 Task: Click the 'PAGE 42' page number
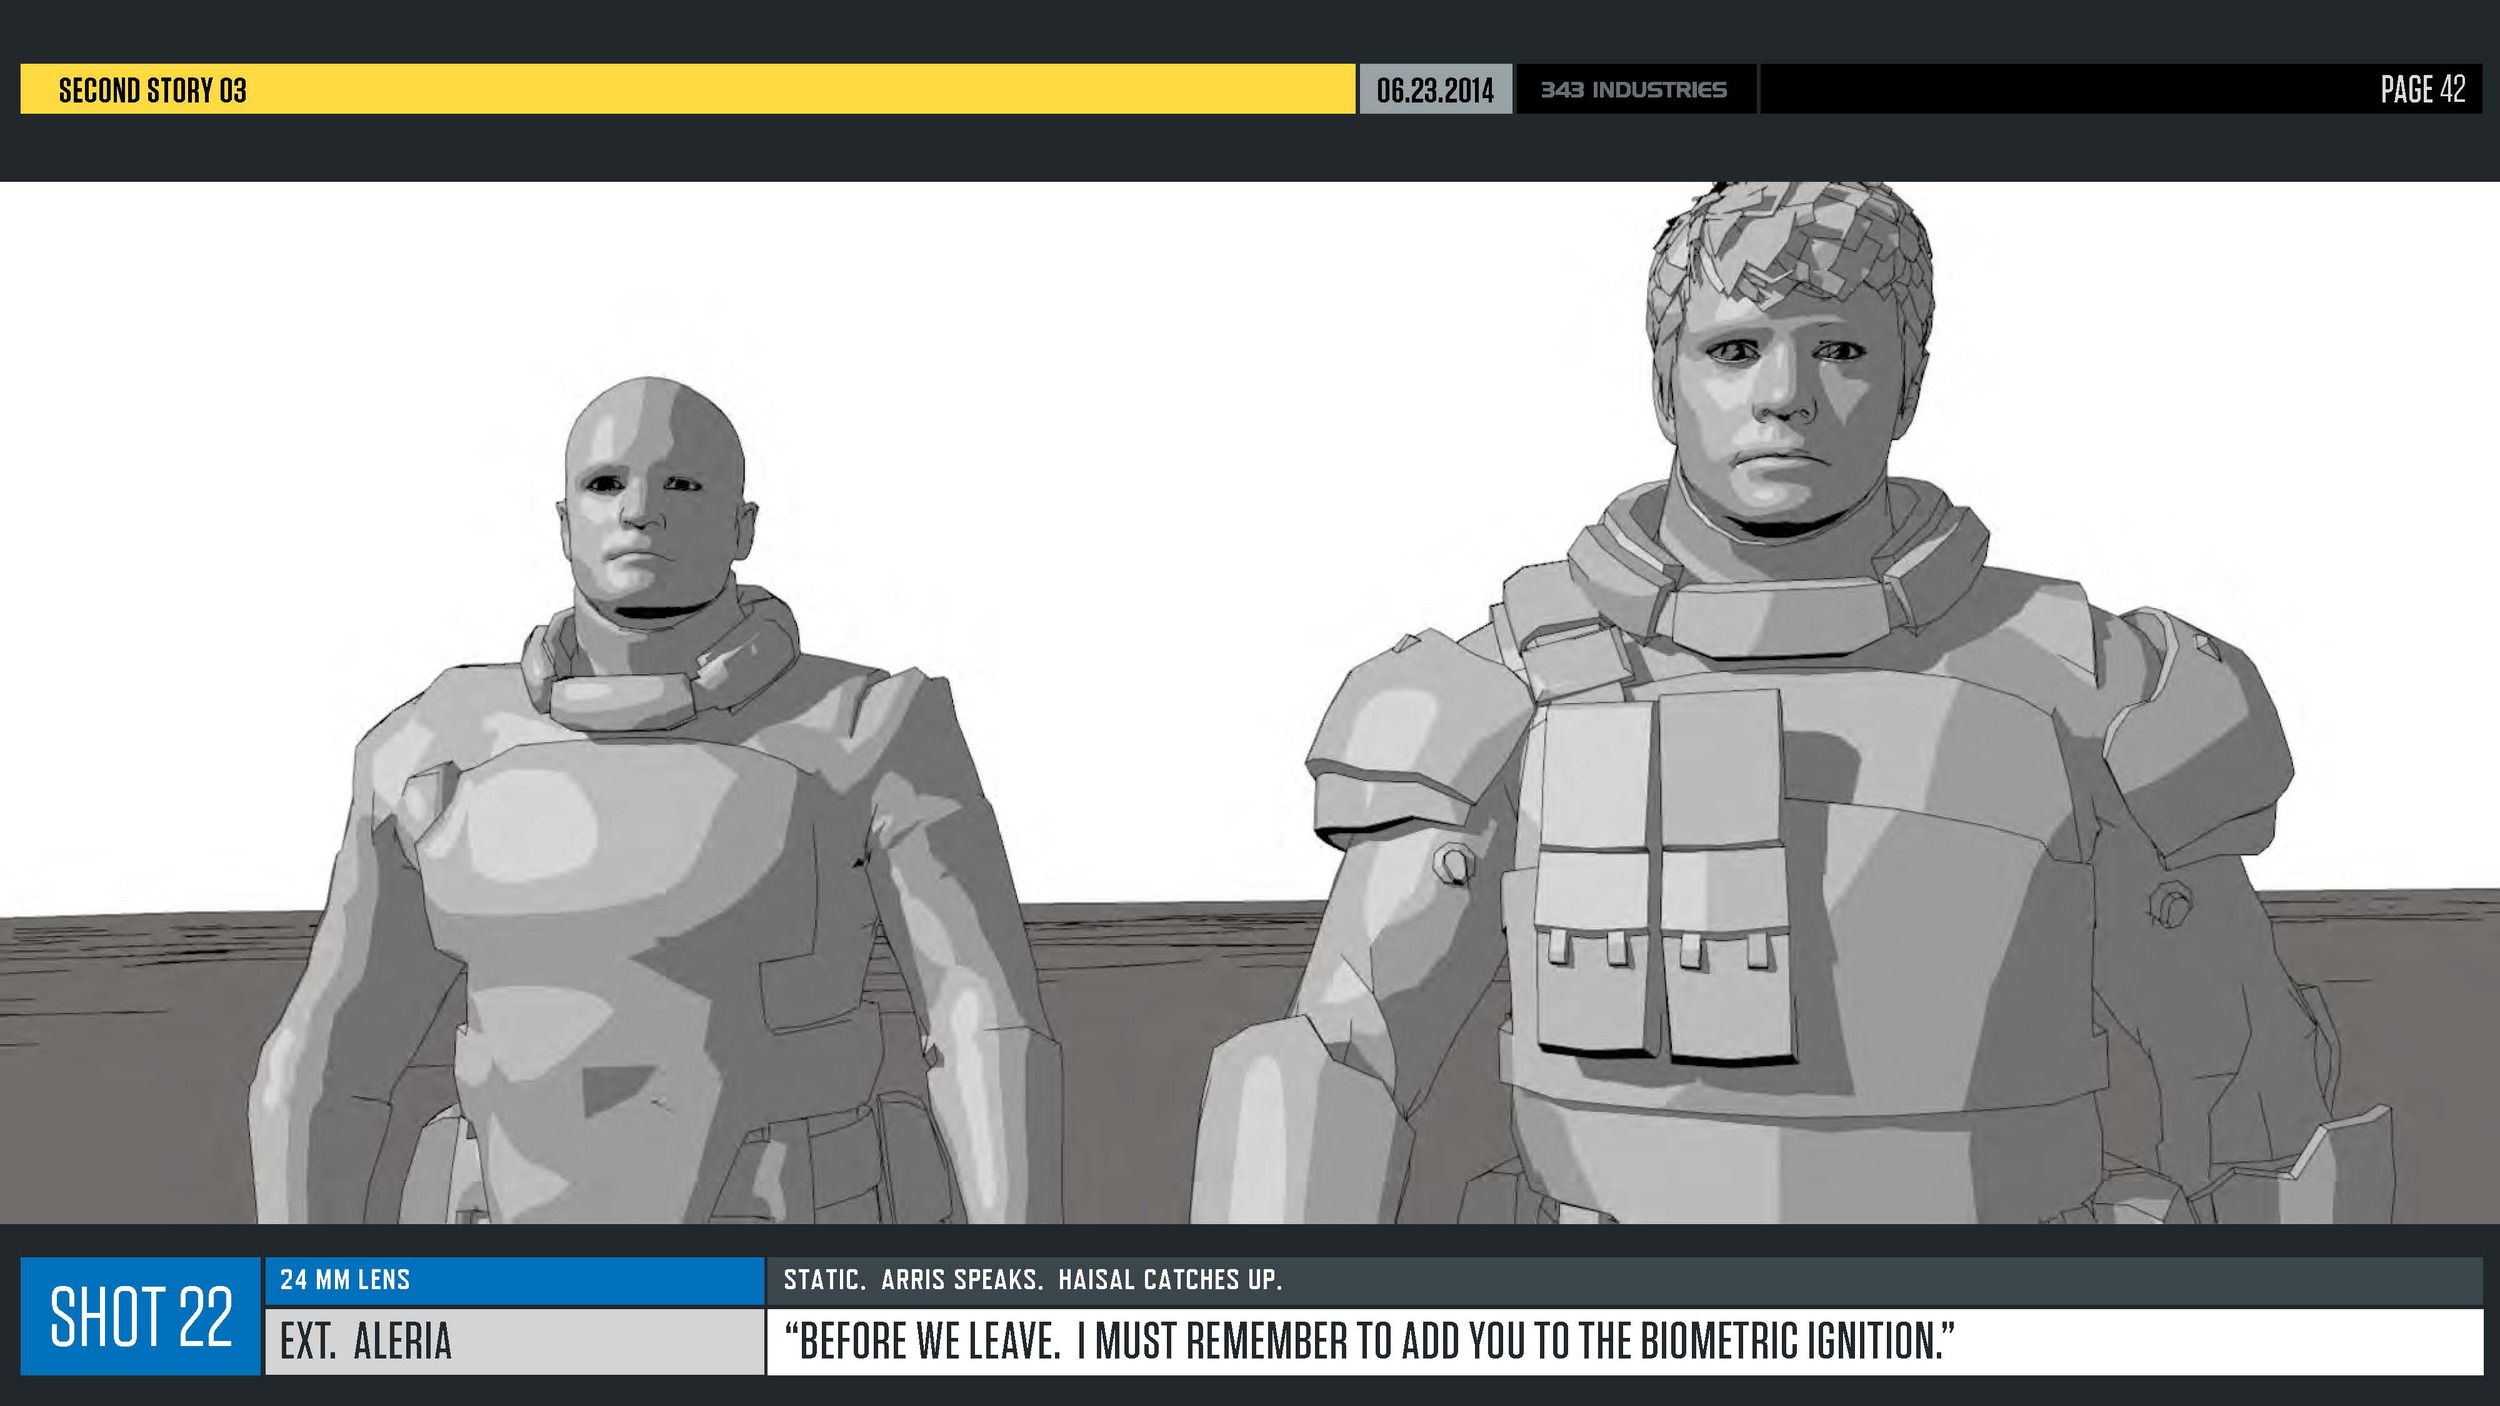pos(2423,89)
